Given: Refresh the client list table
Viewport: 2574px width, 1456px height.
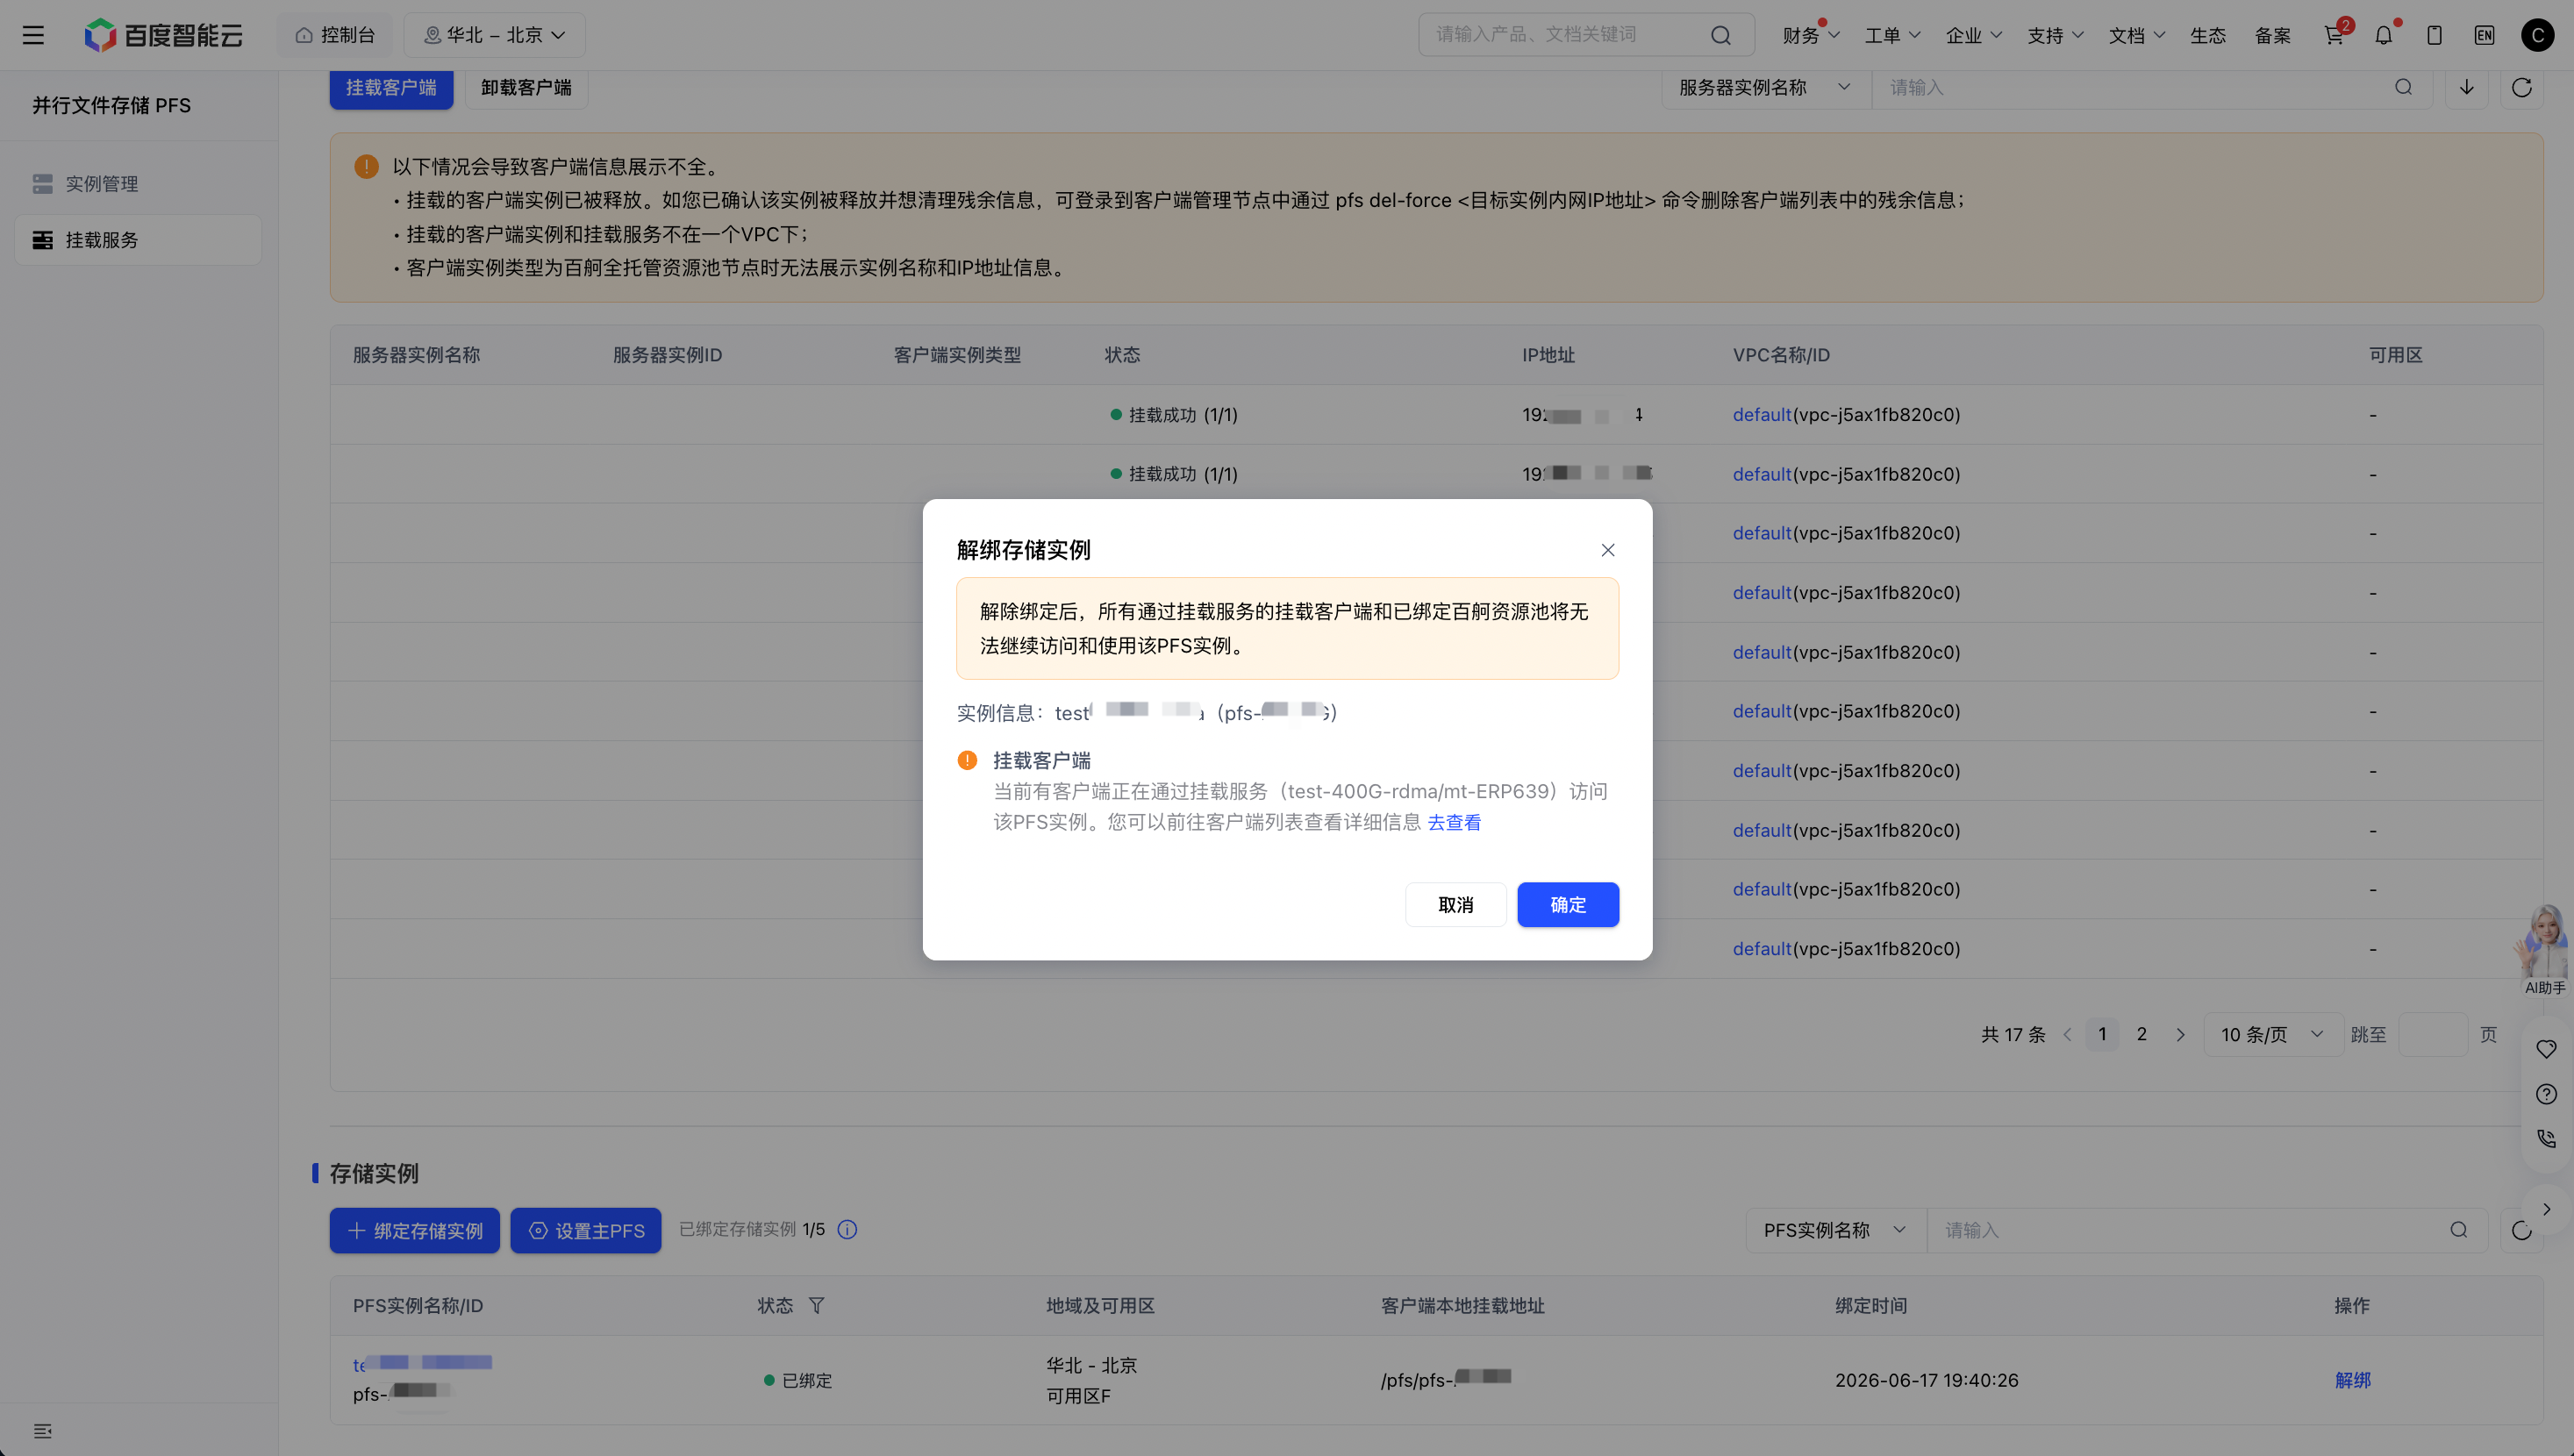Looking at the screenshot, I should 2522,88.
